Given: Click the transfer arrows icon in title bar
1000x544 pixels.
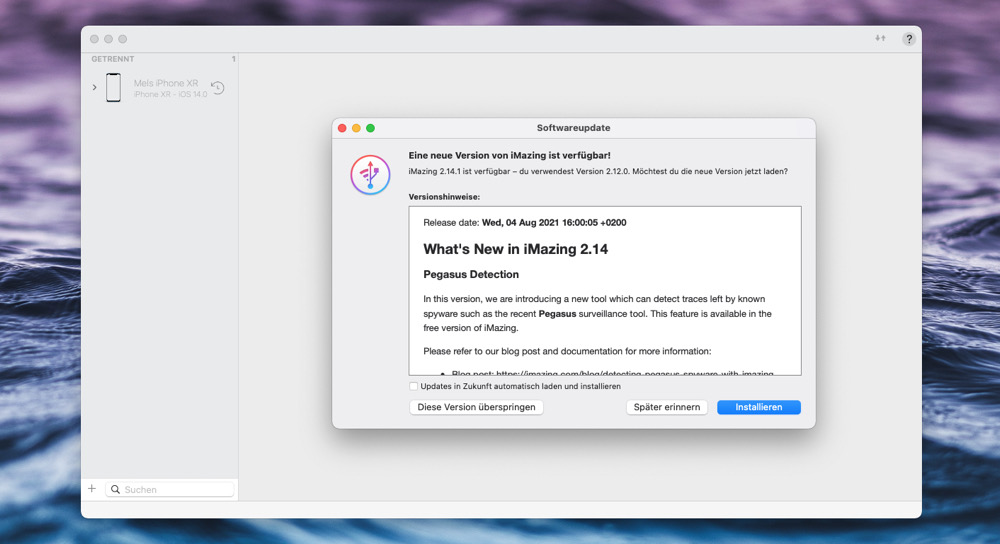Looking at the screenshot, I should [880, 38].
